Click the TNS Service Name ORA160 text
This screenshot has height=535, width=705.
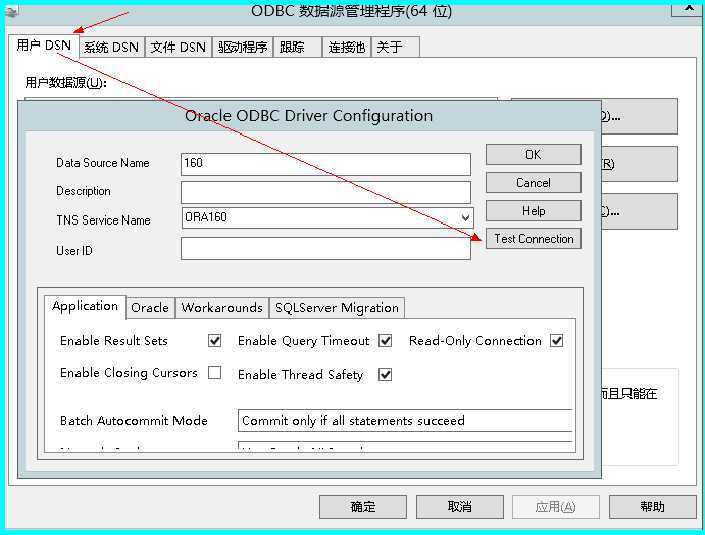(x=206, y=217)
